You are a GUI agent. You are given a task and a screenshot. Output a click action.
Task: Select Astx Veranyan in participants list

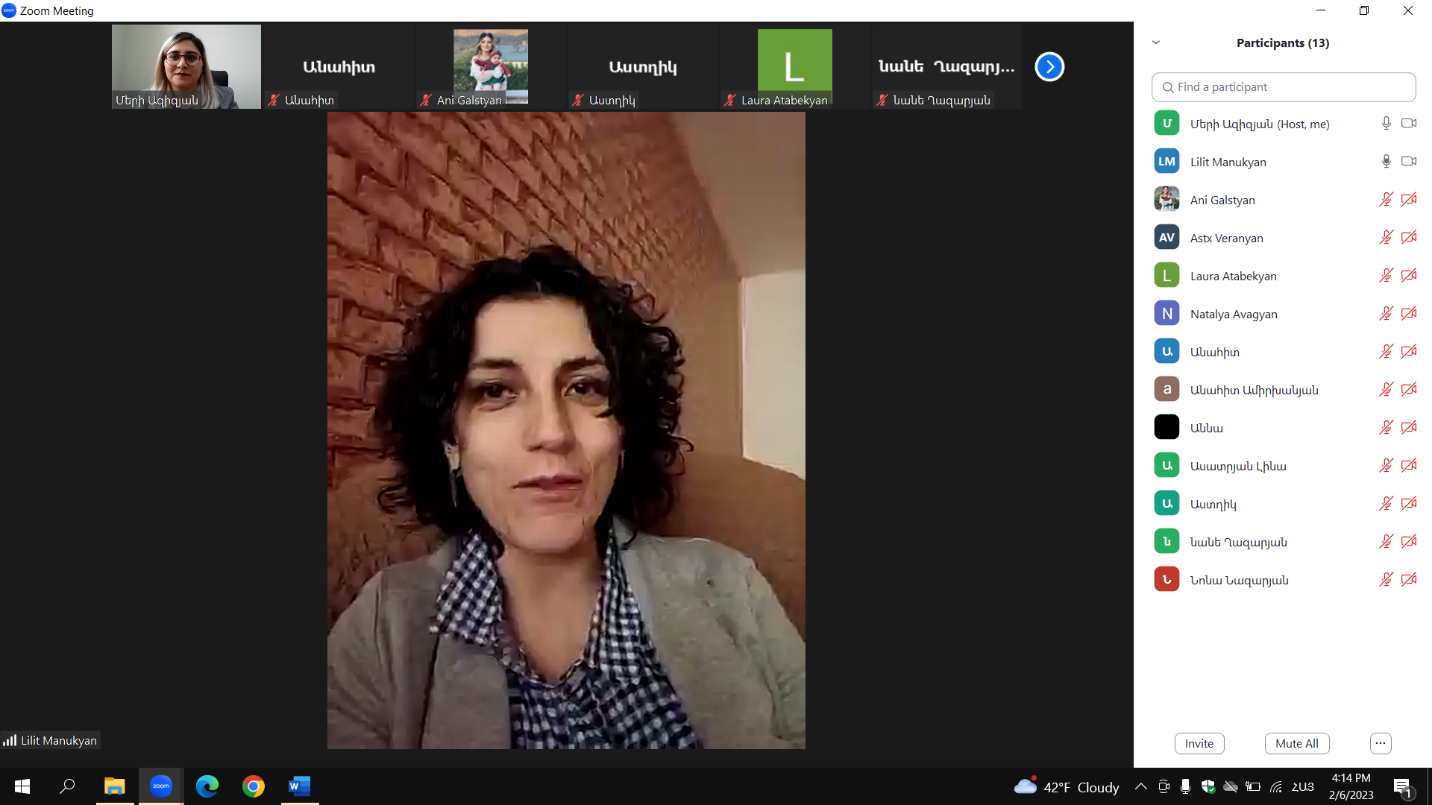[x=1226, y=238]
